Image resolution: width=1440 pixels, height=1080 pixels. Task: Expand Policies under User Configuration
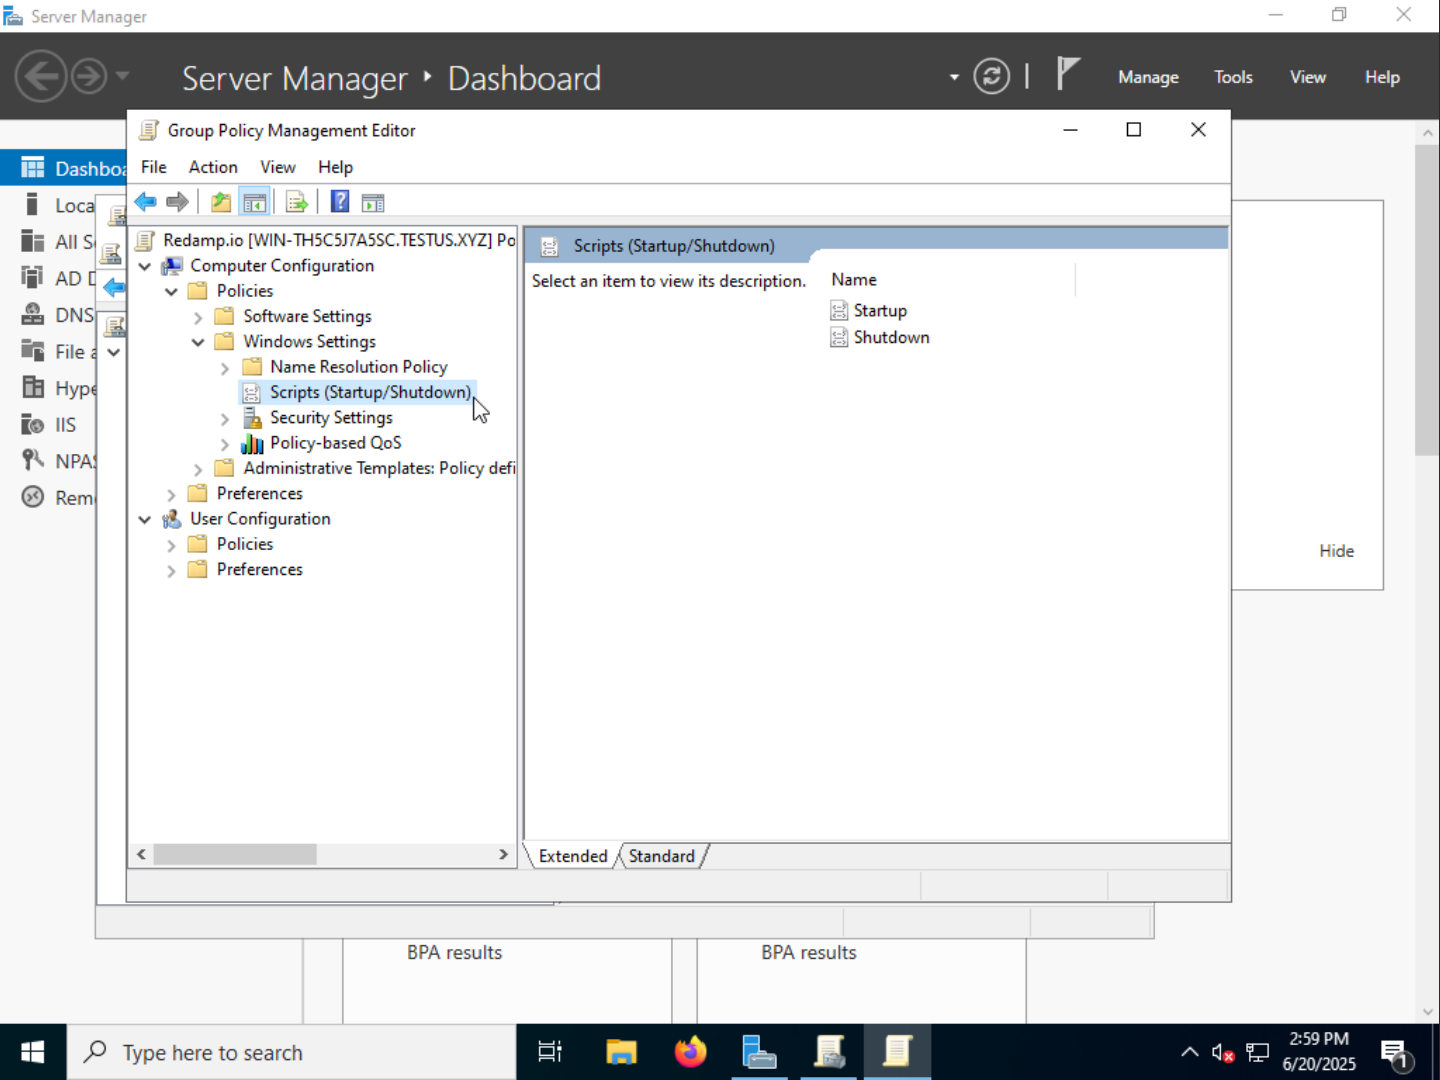pos(171,545)
